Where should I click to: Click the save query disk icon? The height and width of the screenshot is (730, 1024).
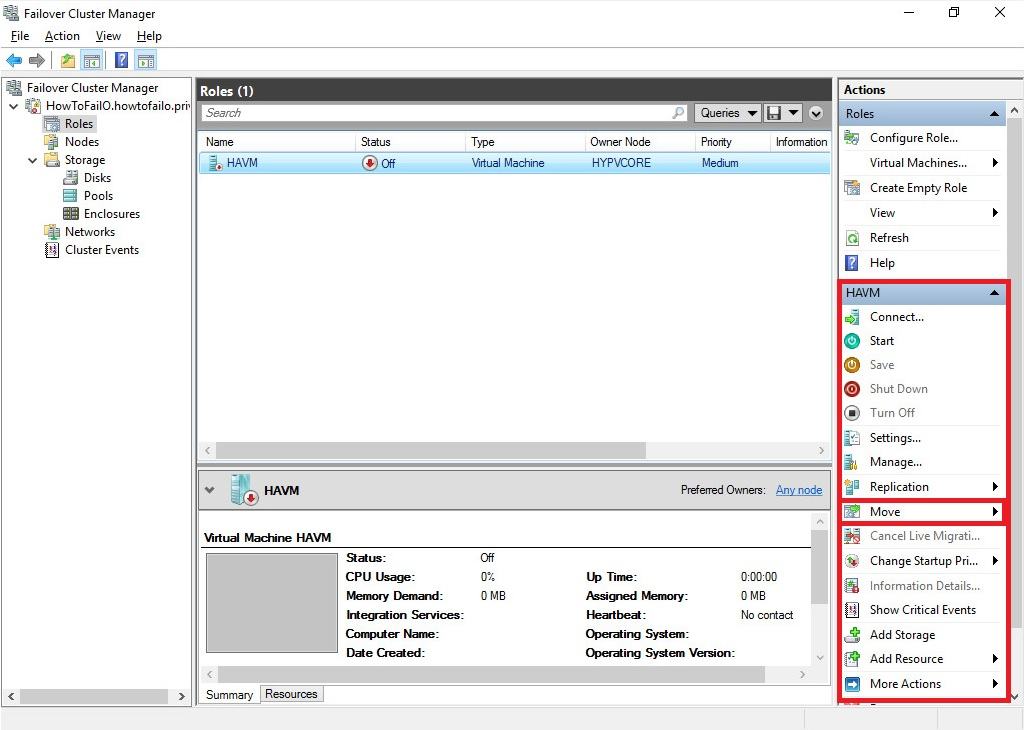click(774, 113)
